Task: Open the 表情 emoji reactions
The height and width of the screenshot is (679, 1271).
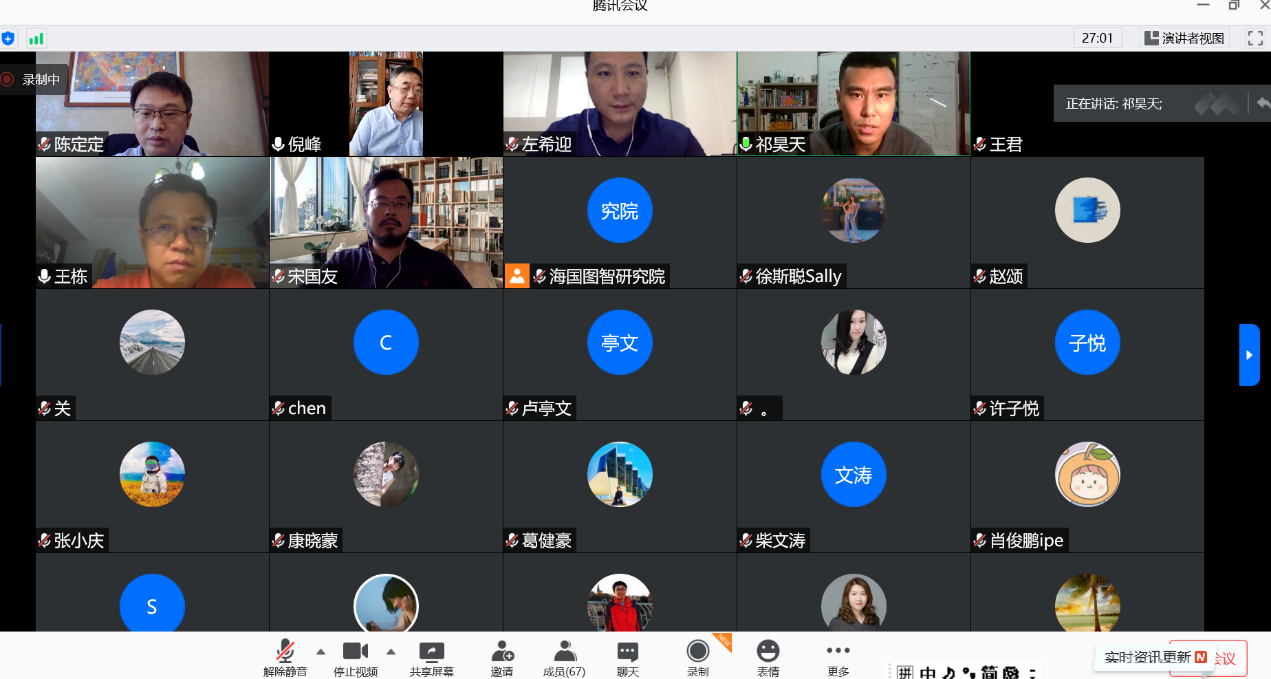Action: tap(767, 656)
